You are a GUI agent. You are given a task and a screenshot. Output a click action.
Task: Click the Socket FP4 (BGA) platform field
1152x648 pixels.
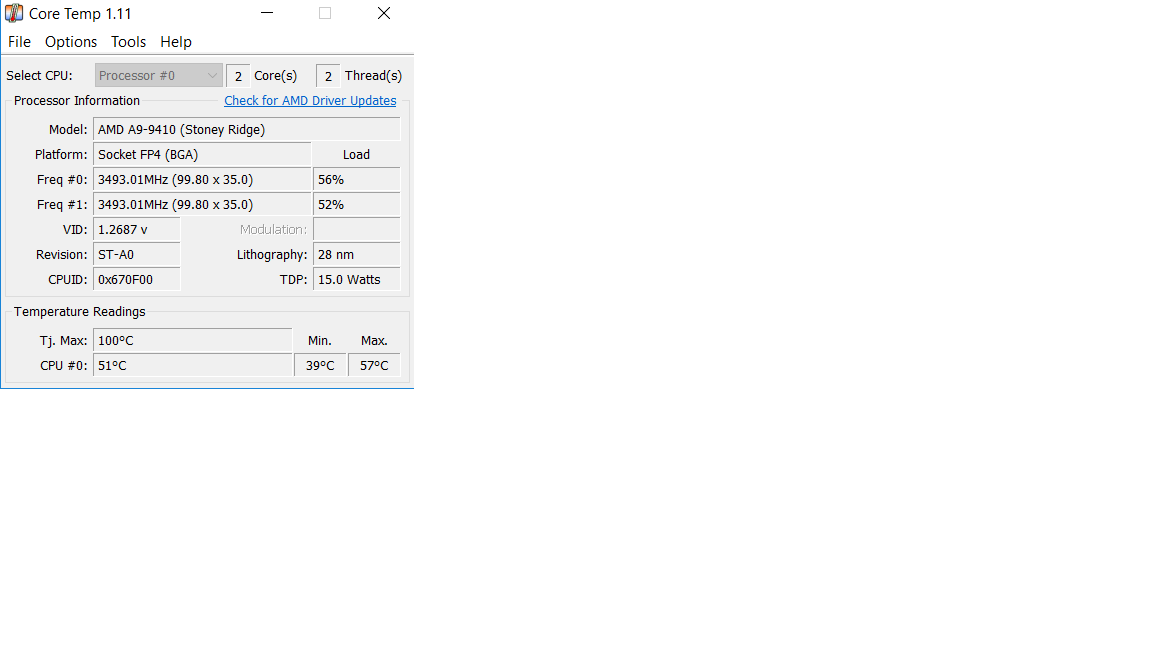point(202,154)
